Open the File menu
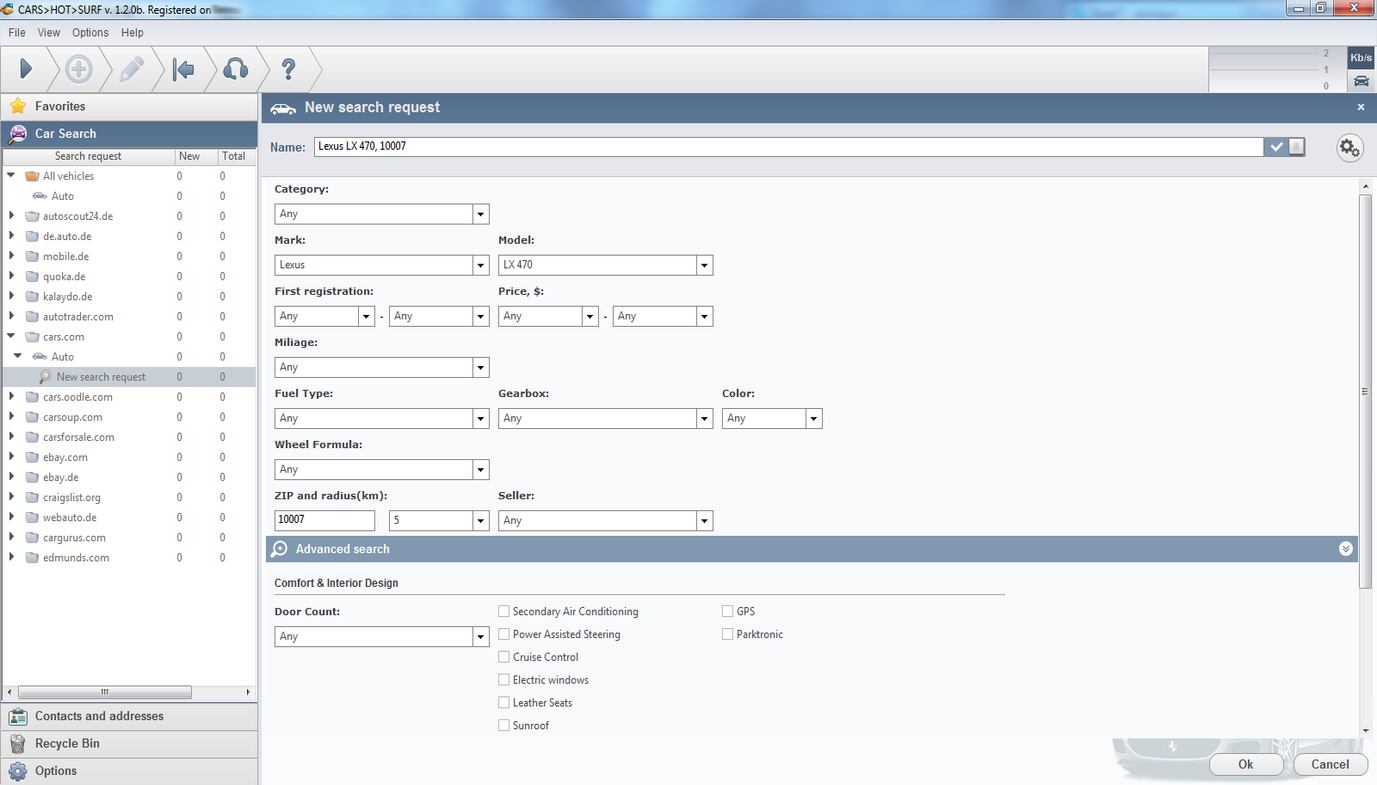 (x=17, y=33)
